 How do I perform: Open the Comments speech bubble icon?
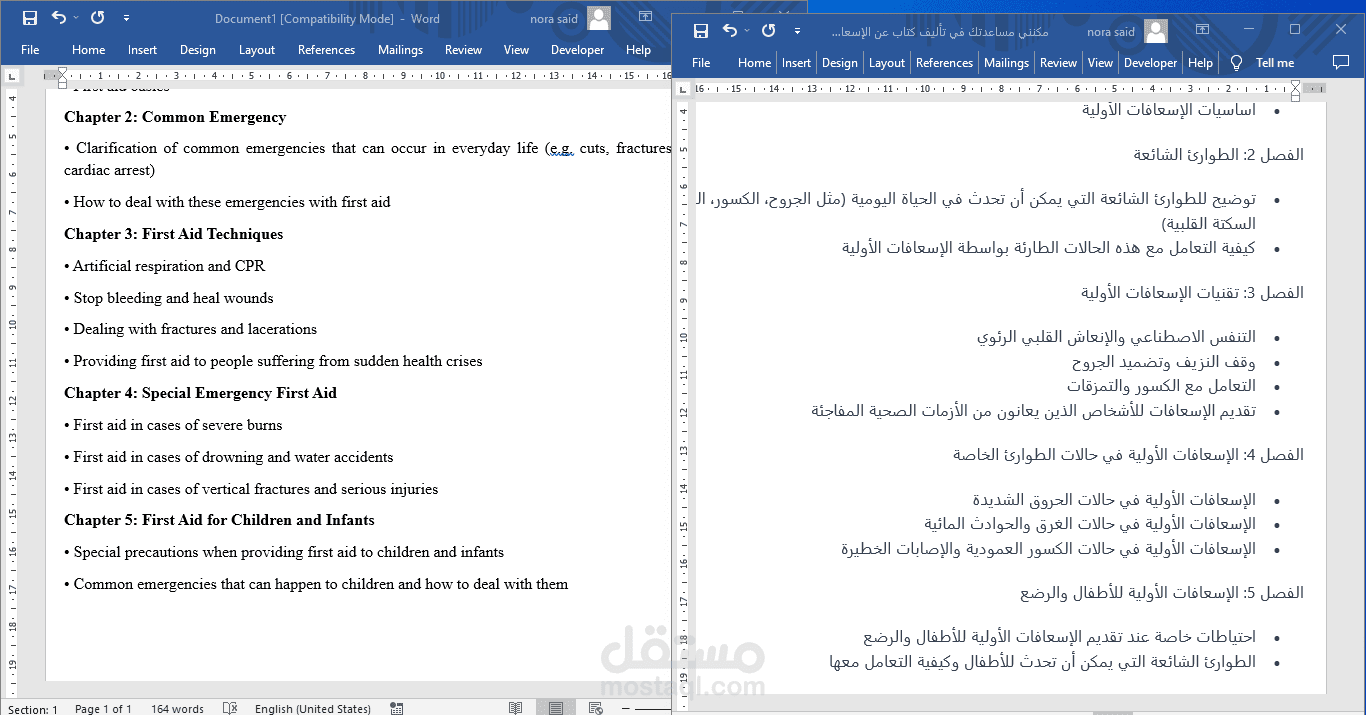tap(1341, 63)
